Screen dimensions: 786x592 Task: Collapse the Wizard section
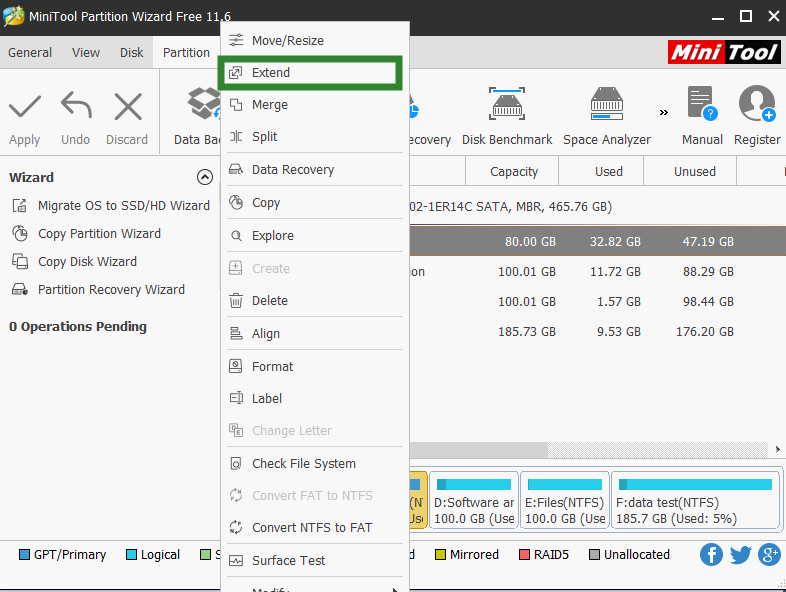205,177
